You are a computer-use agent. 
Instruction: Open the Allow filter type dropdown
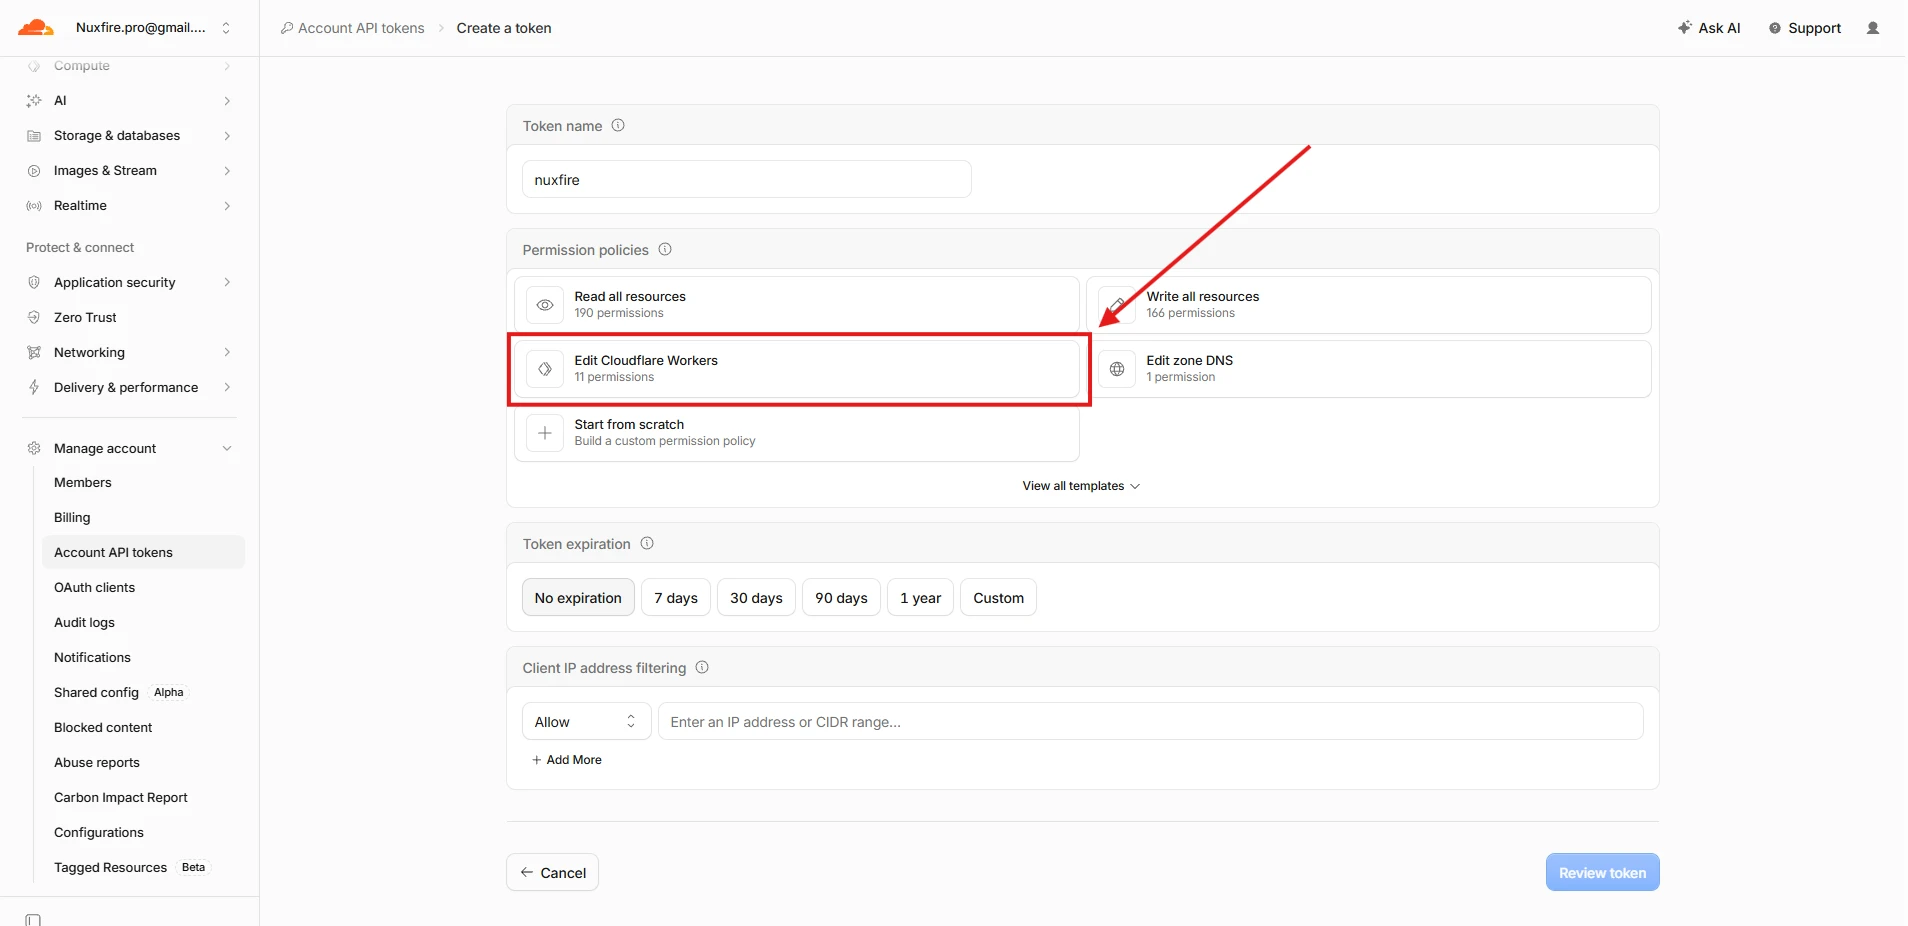[587, 722]
